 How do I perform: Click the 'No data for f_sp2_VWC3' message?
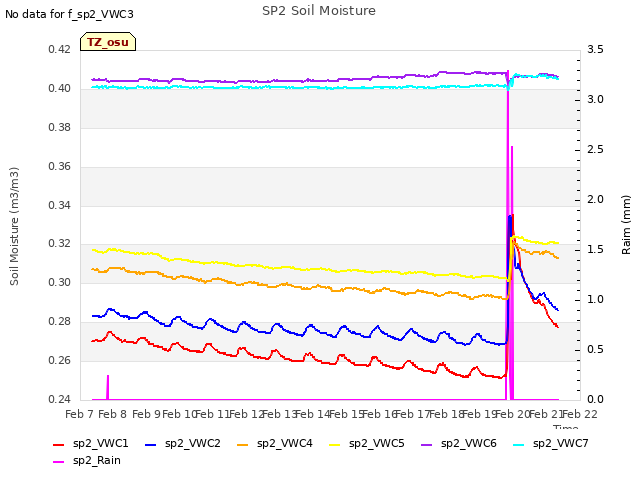pos(69,14)
